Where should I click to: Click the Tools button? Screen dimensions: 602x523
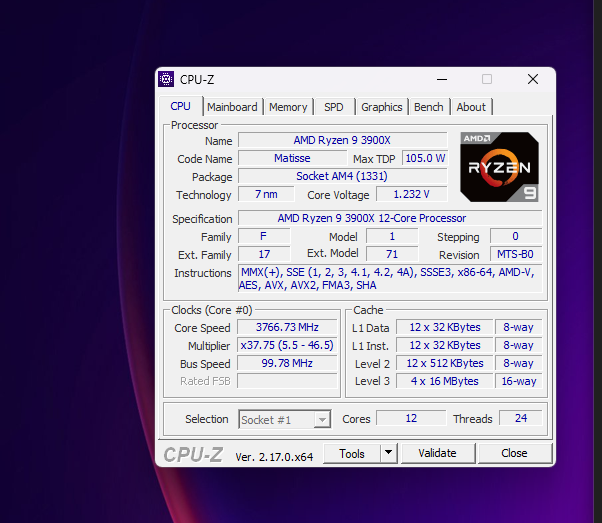pyautogui.click(x=352, y=453)
